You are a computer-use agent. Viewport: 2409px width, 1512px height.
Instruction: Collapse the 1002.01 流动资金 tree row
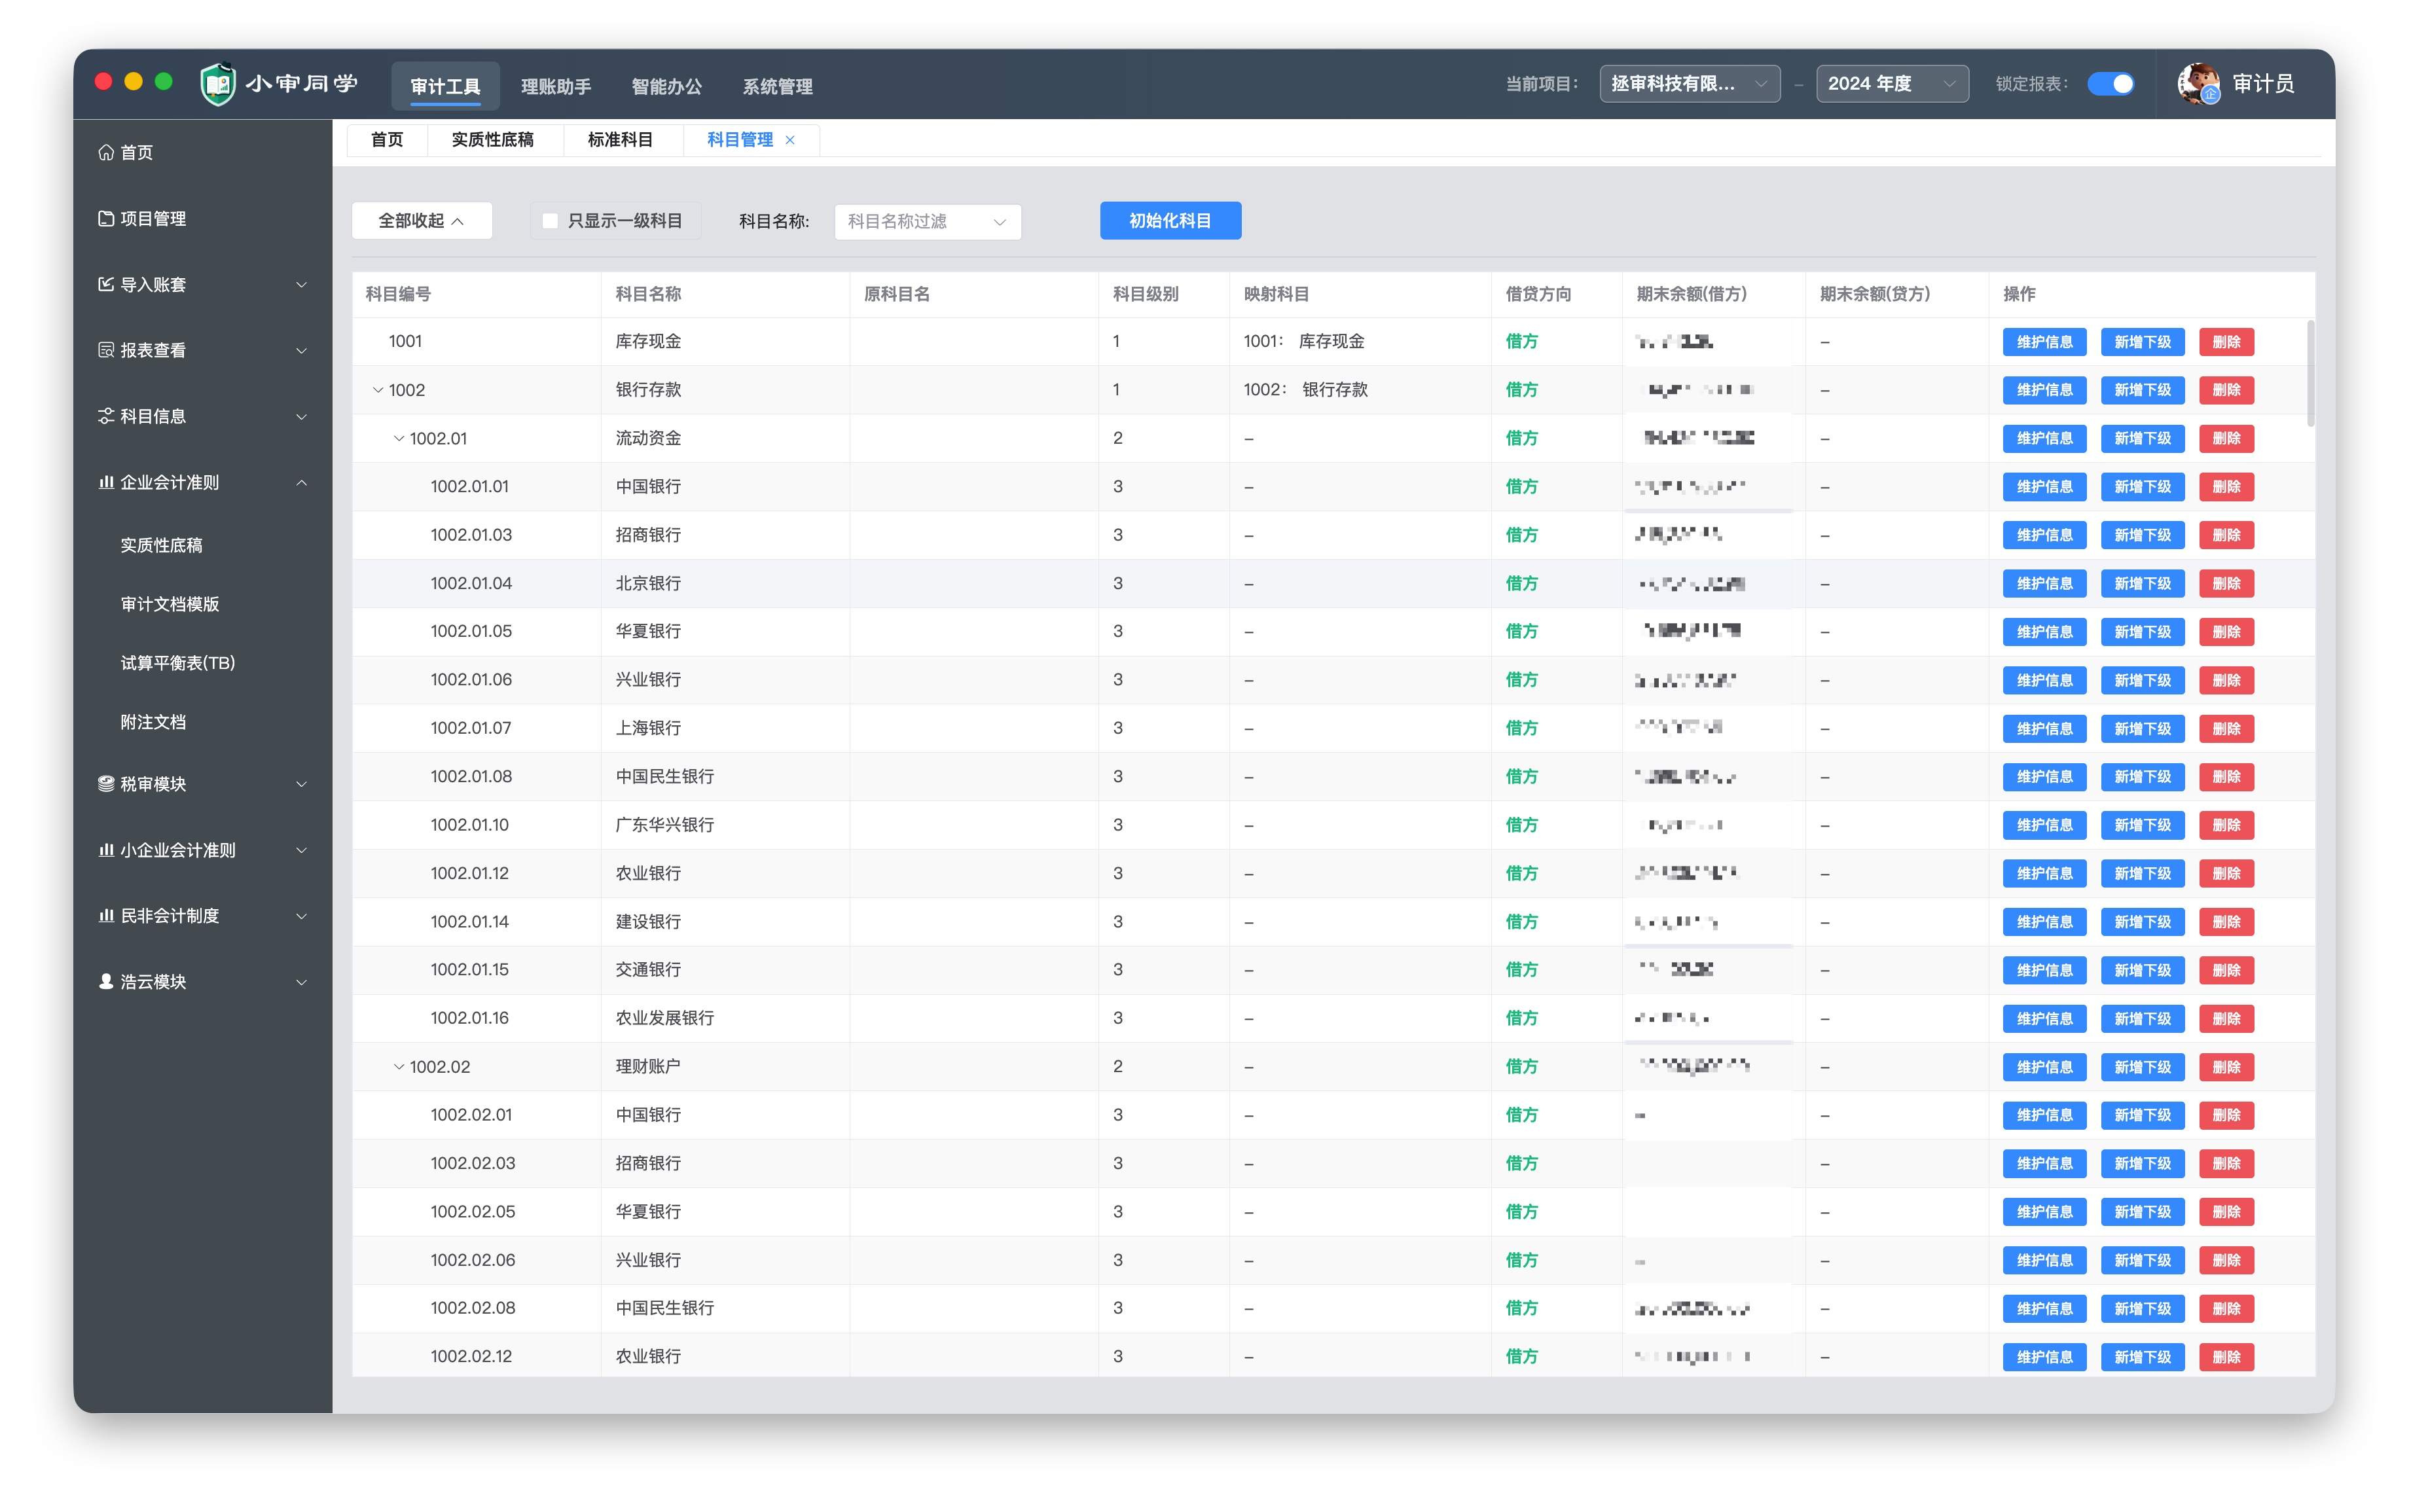pos(399,438)
